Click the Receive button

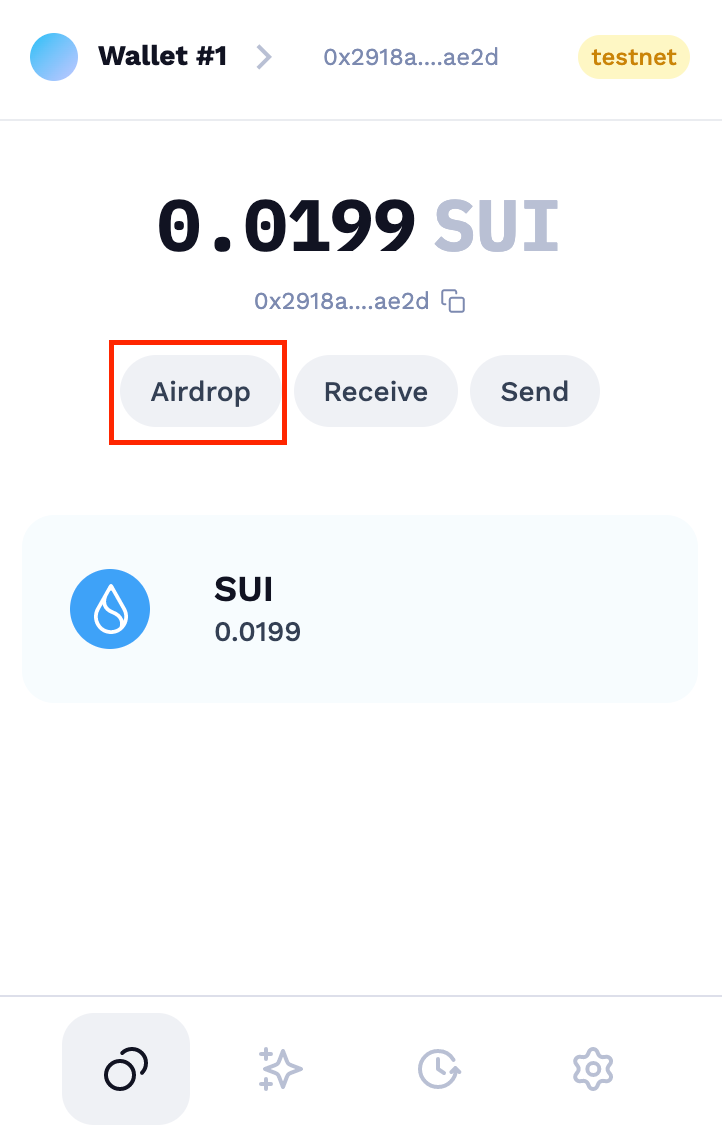pos(376,391)
